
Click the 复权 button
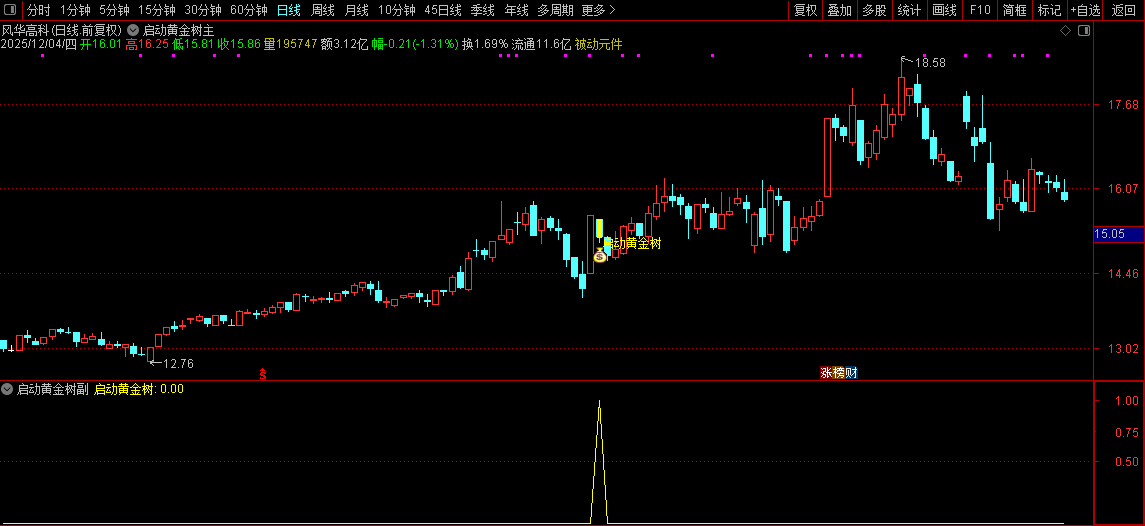[x=805, y=10]
